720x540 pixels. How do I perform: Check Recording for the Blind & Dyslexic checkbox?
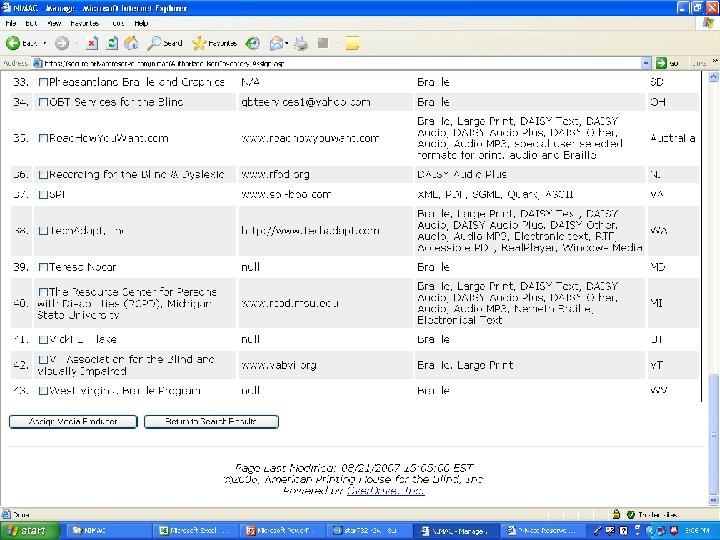[43, 174]
